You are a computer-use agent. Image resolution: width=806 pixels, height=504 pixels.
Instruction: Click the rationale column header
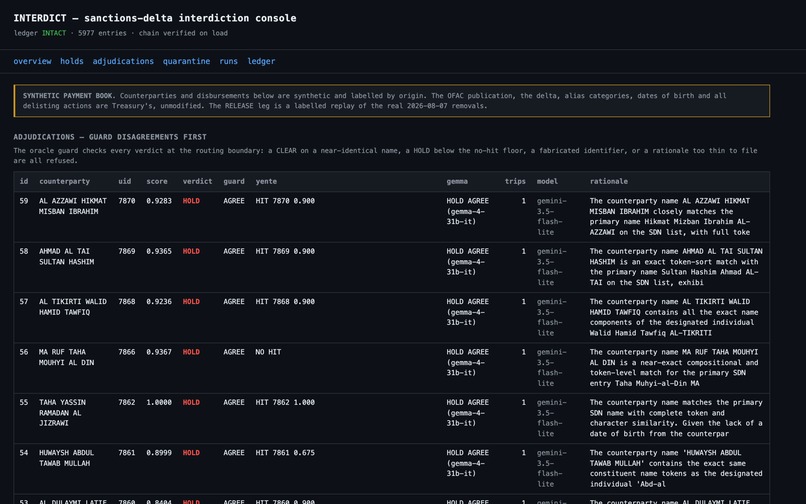click(x=609, y=181)
